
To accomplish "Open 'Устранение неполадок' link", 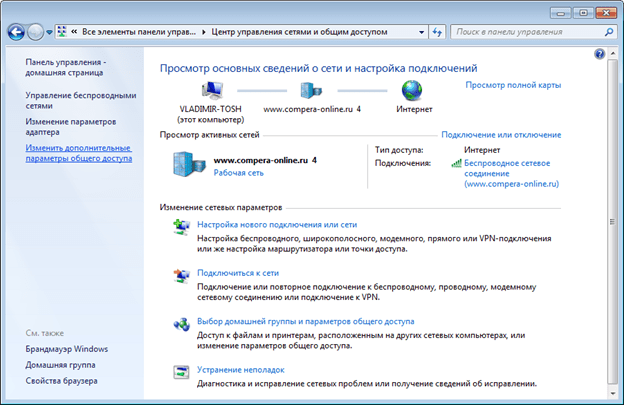I will click(241, 370).
